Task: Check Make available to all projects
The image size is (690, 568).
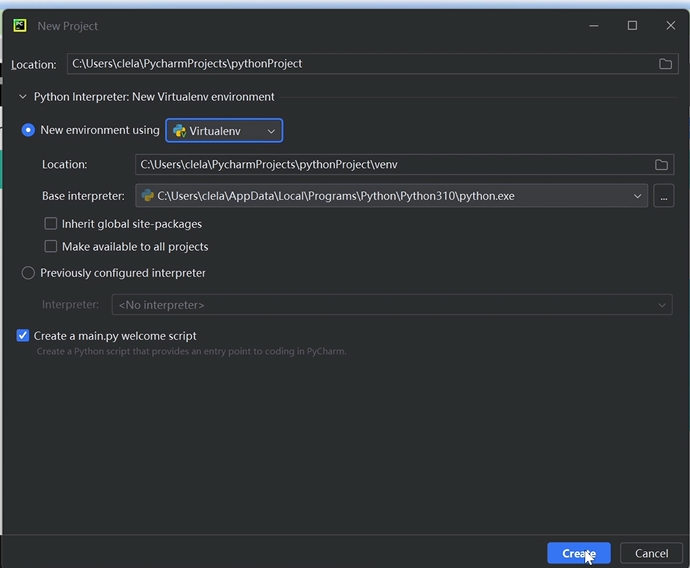Action: tap(51, 246)
